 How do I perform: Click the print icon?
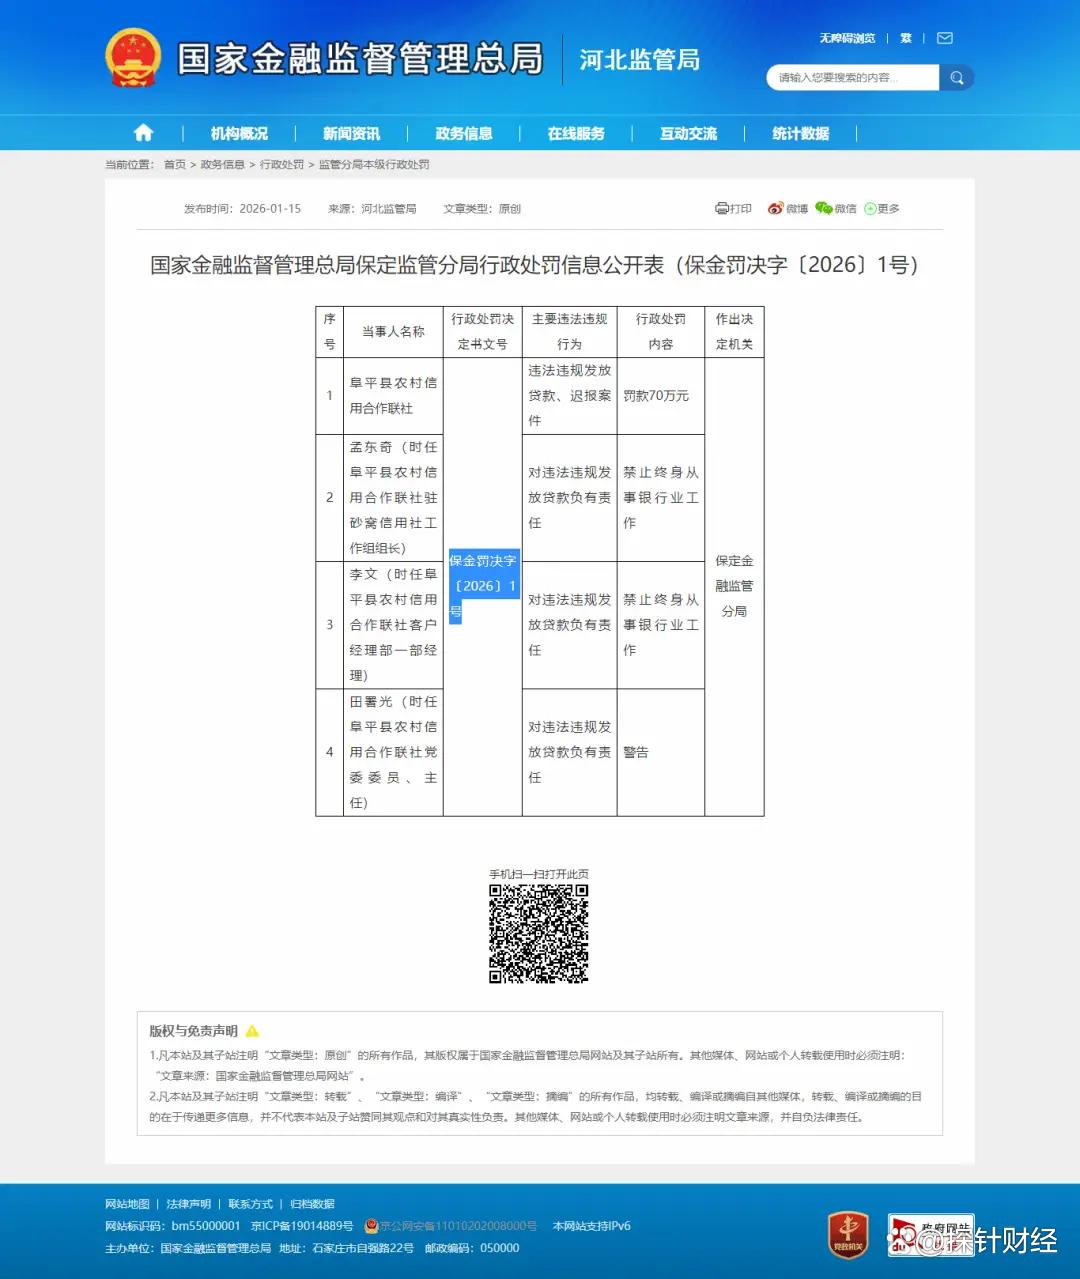(x=722, y=209)
